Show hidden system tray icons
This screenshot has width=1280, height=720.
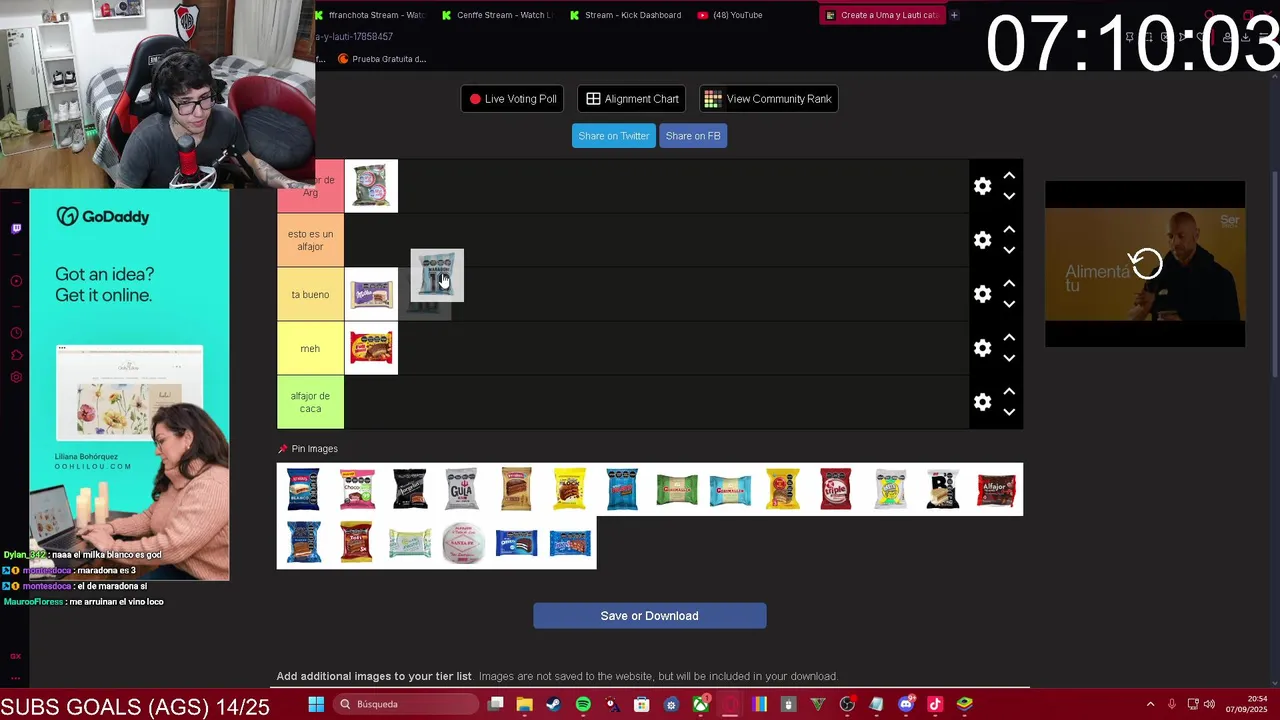1150,704
